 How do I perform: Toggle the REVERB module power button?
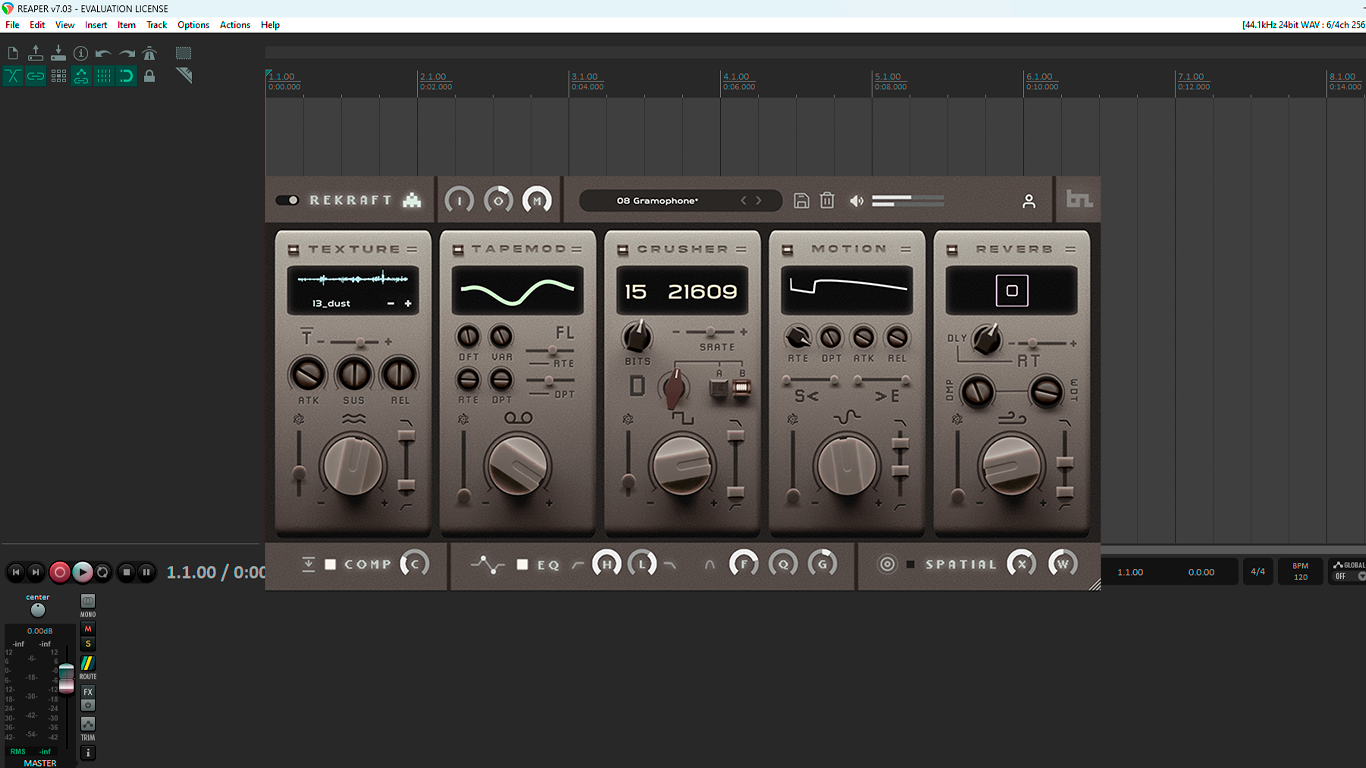pos(952,249)
